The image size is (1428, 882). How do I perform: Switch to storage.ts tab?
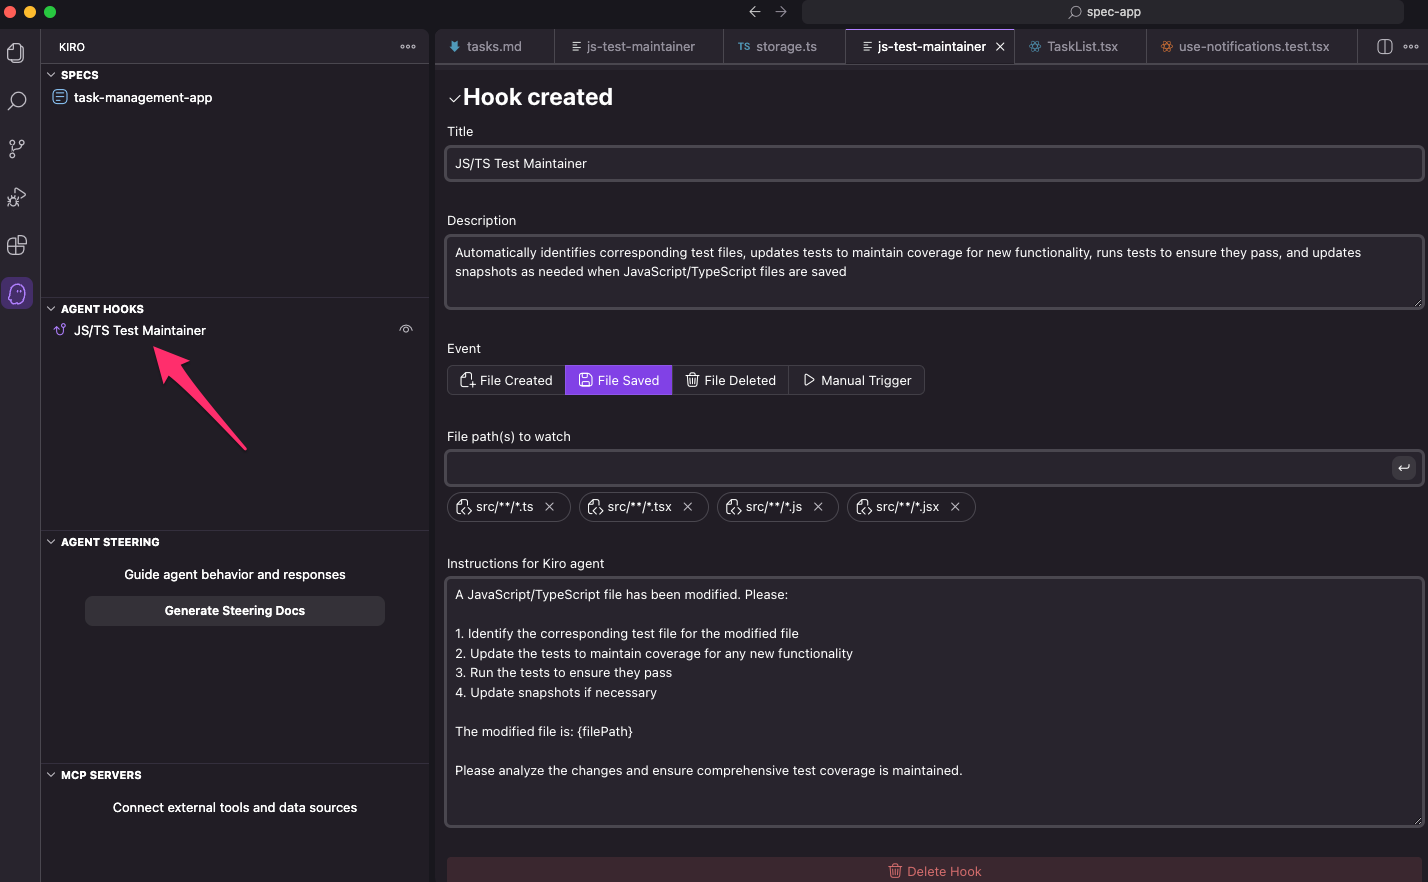[785, 47]
